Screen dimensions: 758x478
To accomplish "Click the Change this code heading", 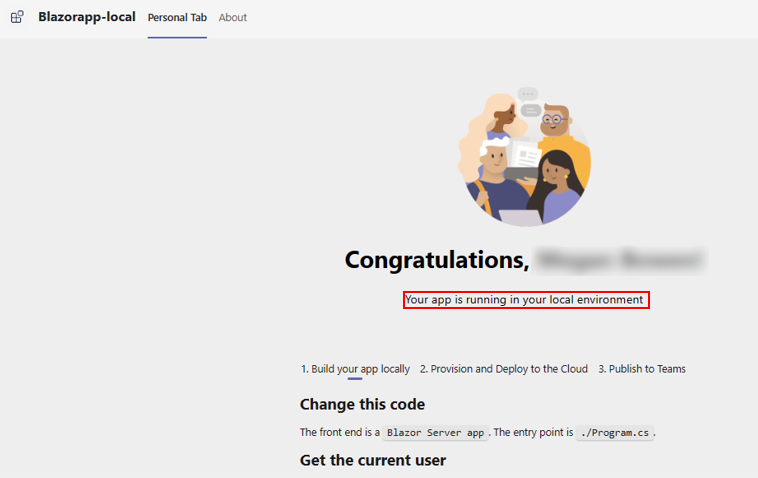I will pyautogui.click(x=363, y=404).
